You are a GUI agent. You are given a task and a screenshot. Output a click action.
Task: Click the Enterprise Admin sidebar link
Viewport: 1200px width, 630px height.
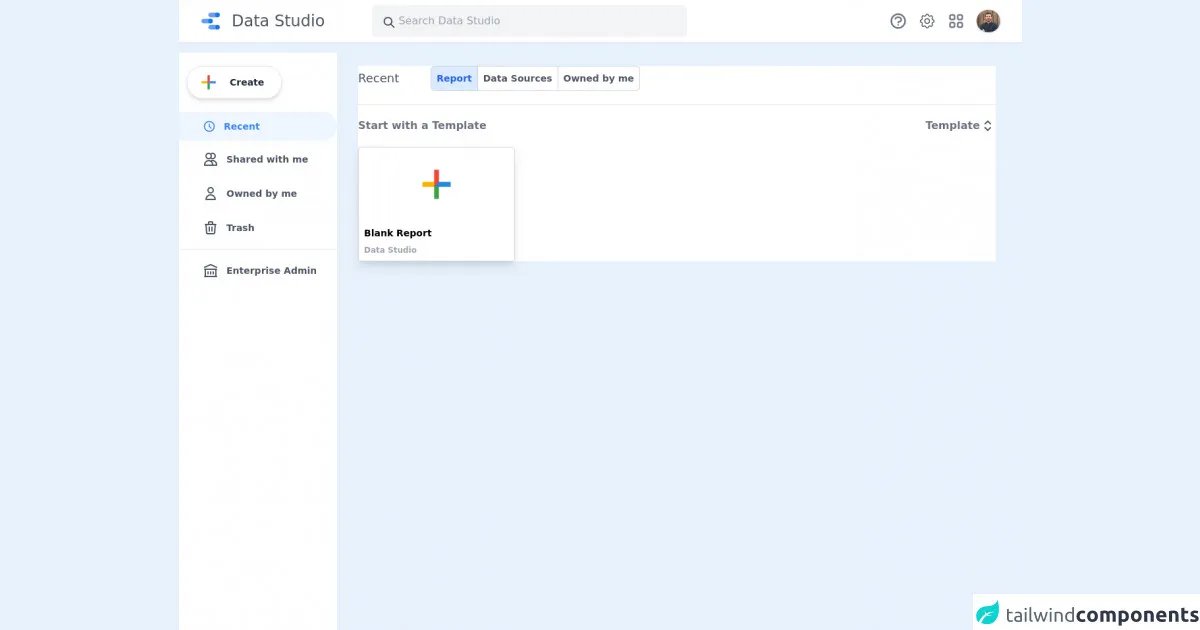271,271
